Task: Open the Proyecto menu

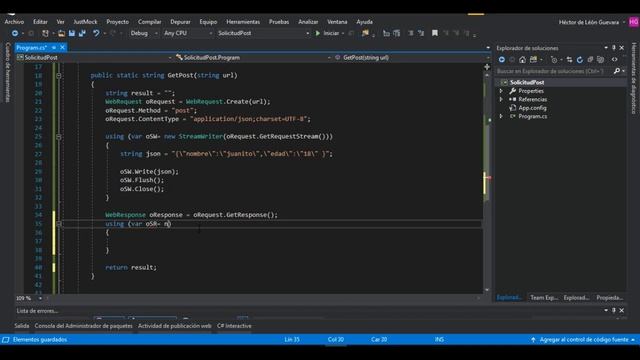Action: click(118, 22)
